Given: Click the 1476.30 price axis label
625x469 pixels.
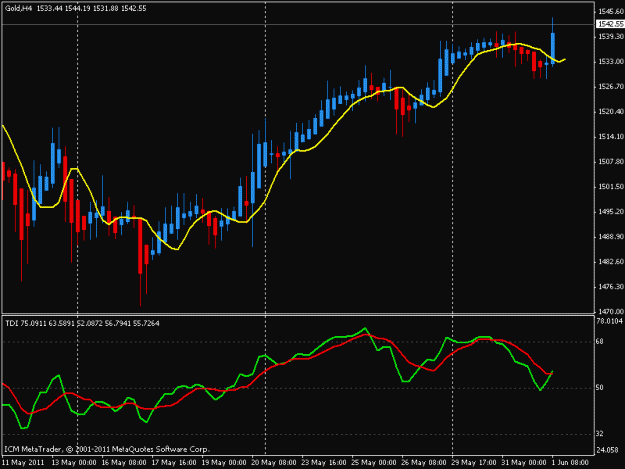Looking at the screenshot, I should tap(611, 287).
